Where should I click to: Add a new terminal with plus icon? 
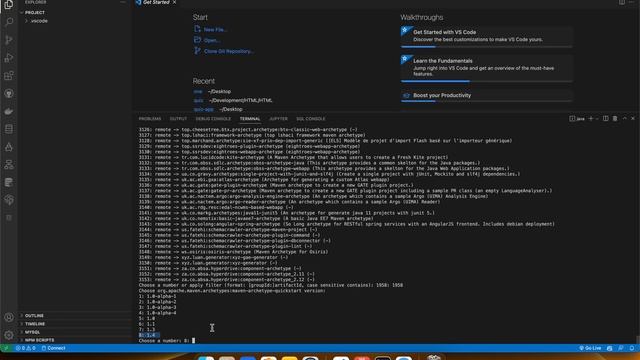coord(591,118)
